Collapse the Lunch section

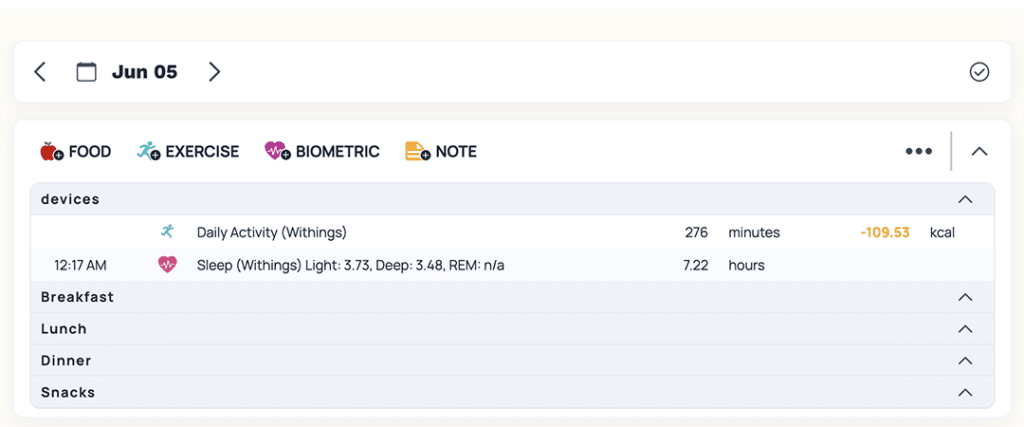[965, 329]
